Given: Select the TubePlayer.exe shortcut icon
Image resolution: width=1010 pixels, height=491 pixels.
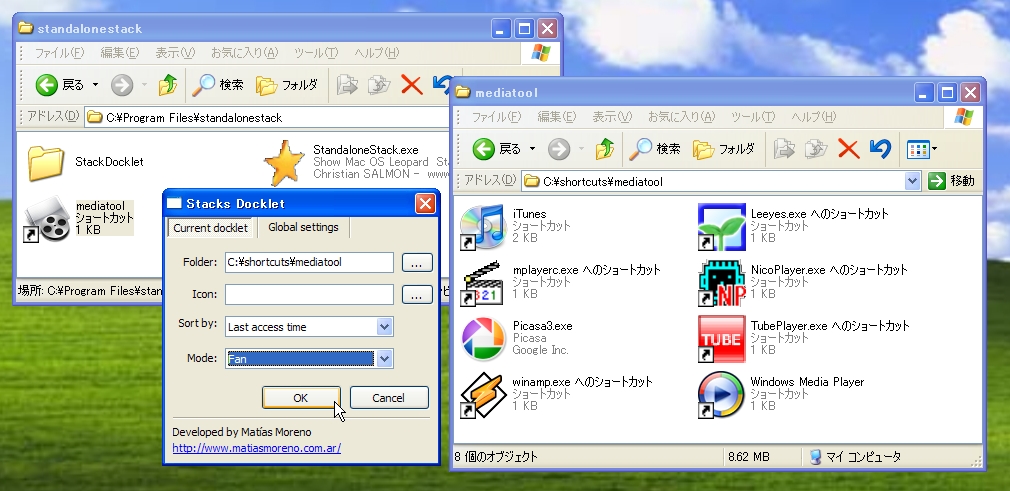Looking at the screenshot, I should pyautogui.click(x=721, y=339).
